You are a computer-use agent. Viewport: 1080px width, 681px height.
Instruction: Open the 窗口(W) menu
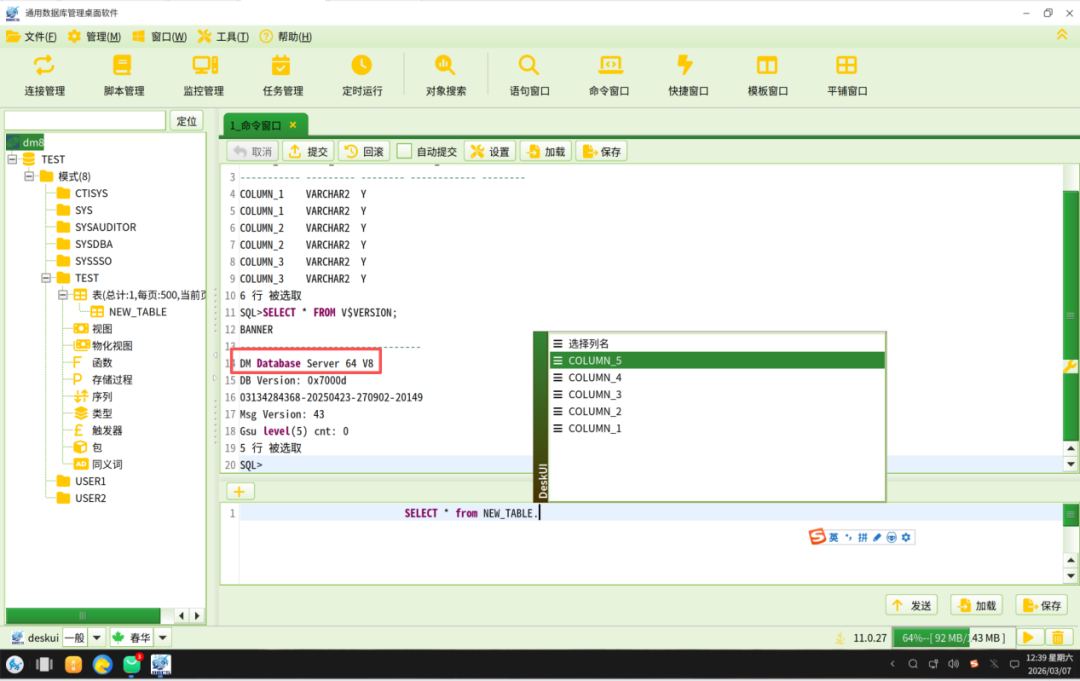160,36
